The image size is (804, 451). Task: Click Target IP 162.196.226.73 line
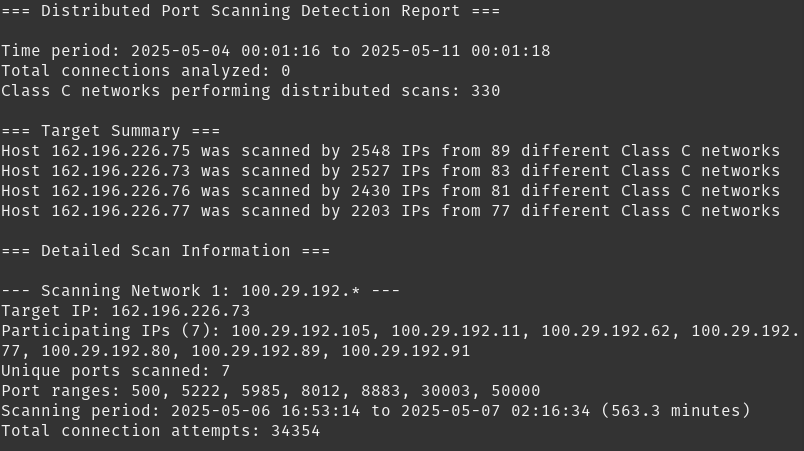(126, 311)
